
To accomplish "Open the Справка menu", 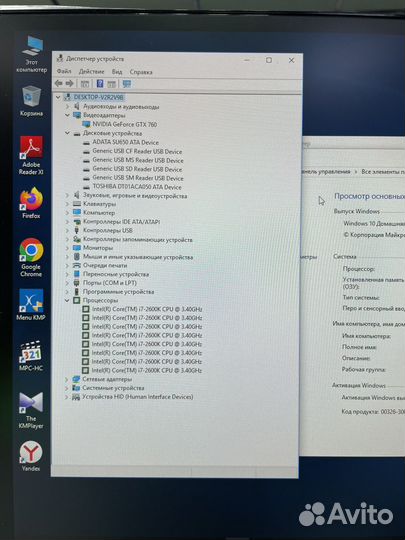I will click(x=141, y=72).
